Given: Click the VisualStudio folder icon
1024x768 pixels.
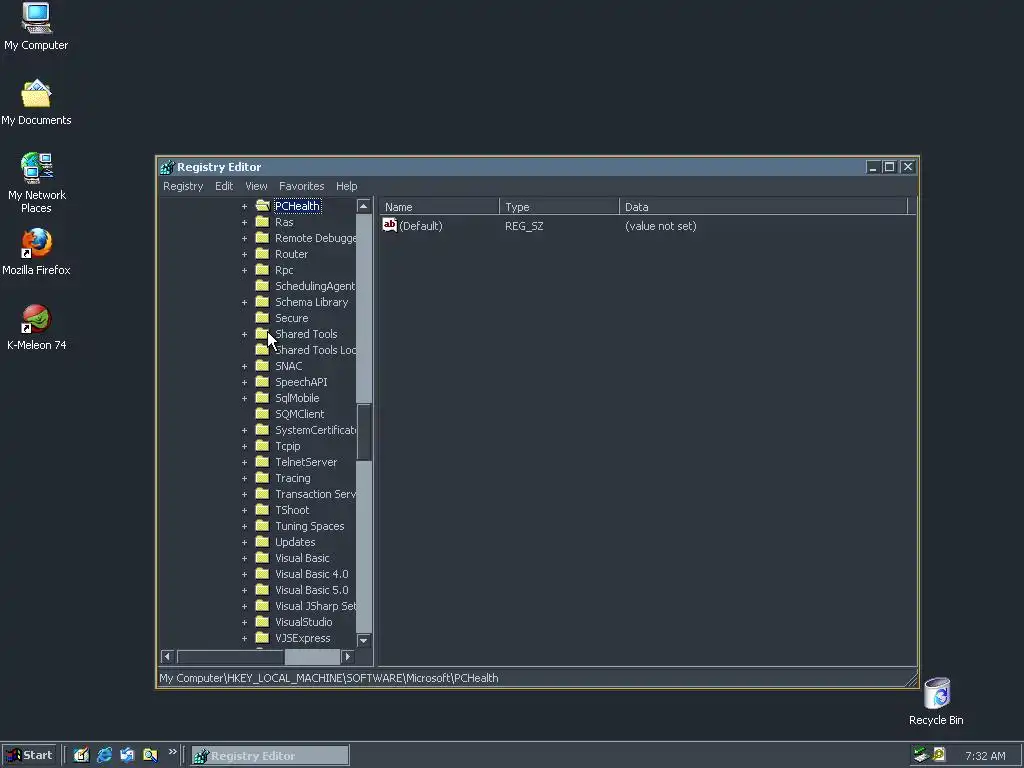Looking at the screenshot, I should [263, 622].
